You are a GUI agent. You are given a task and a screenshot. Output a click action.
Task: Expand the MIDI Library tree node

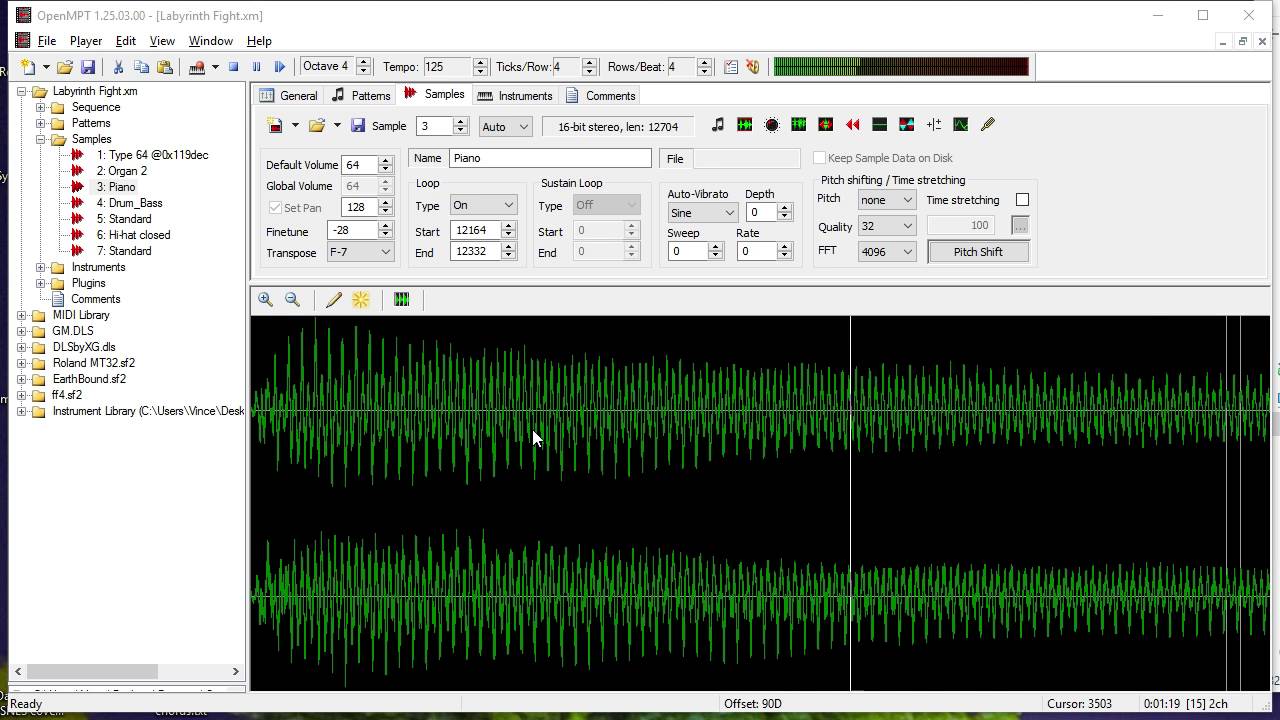[22, 315]
